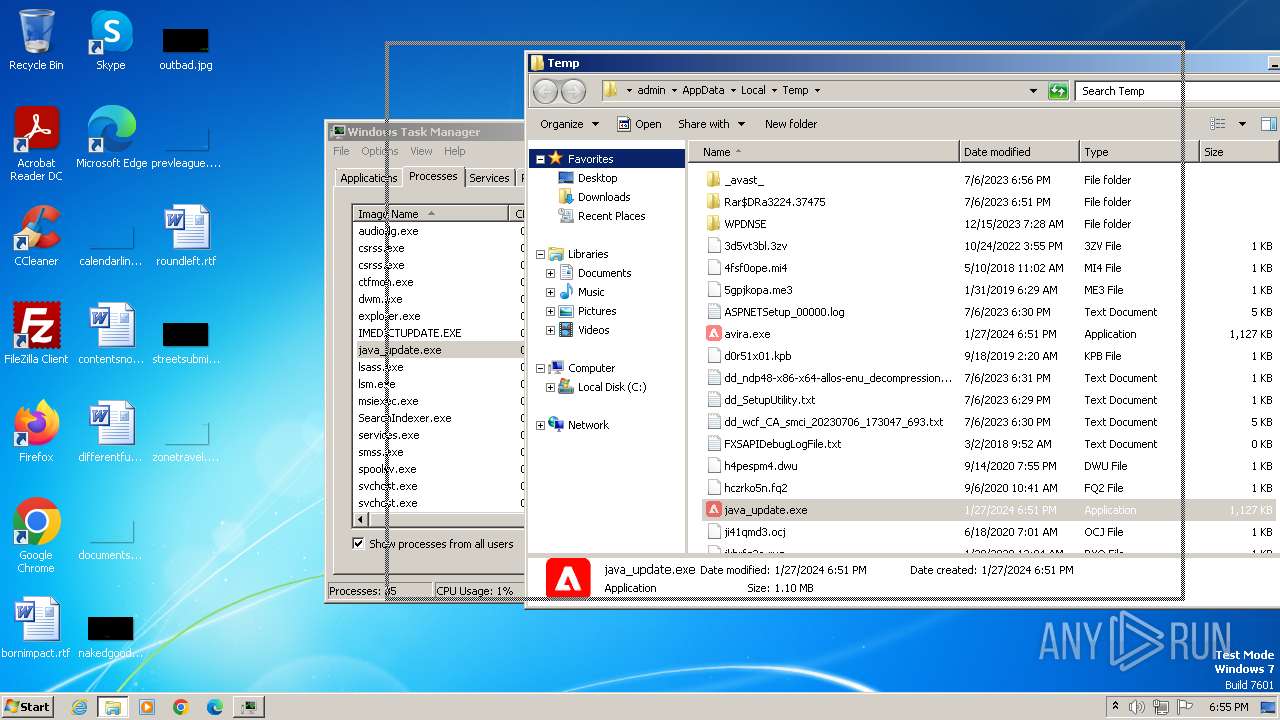Click the Chrome taskbar icon

pyautogui.click(x=181, y=707)
